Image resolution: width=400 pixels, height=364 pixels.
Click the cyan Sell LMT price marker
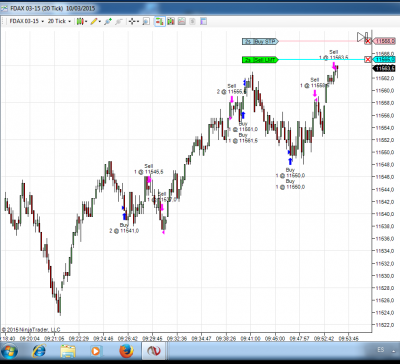(x=384, y=60)
